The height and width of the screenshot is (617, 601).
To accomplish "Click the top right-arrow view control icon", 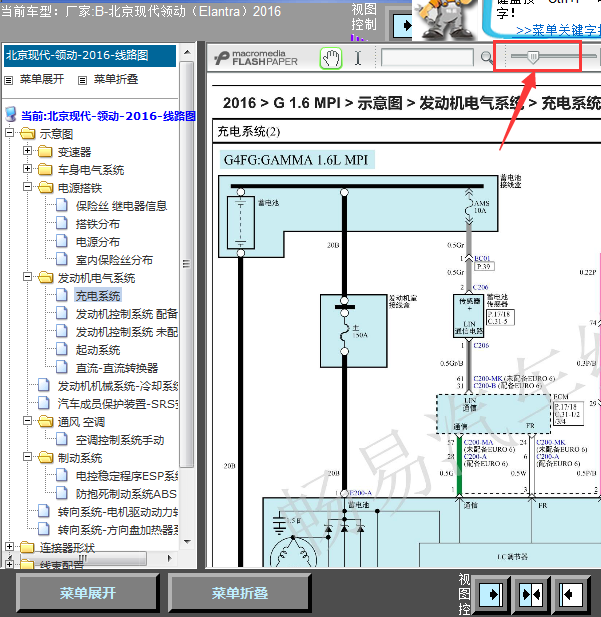I will point(403,25).
